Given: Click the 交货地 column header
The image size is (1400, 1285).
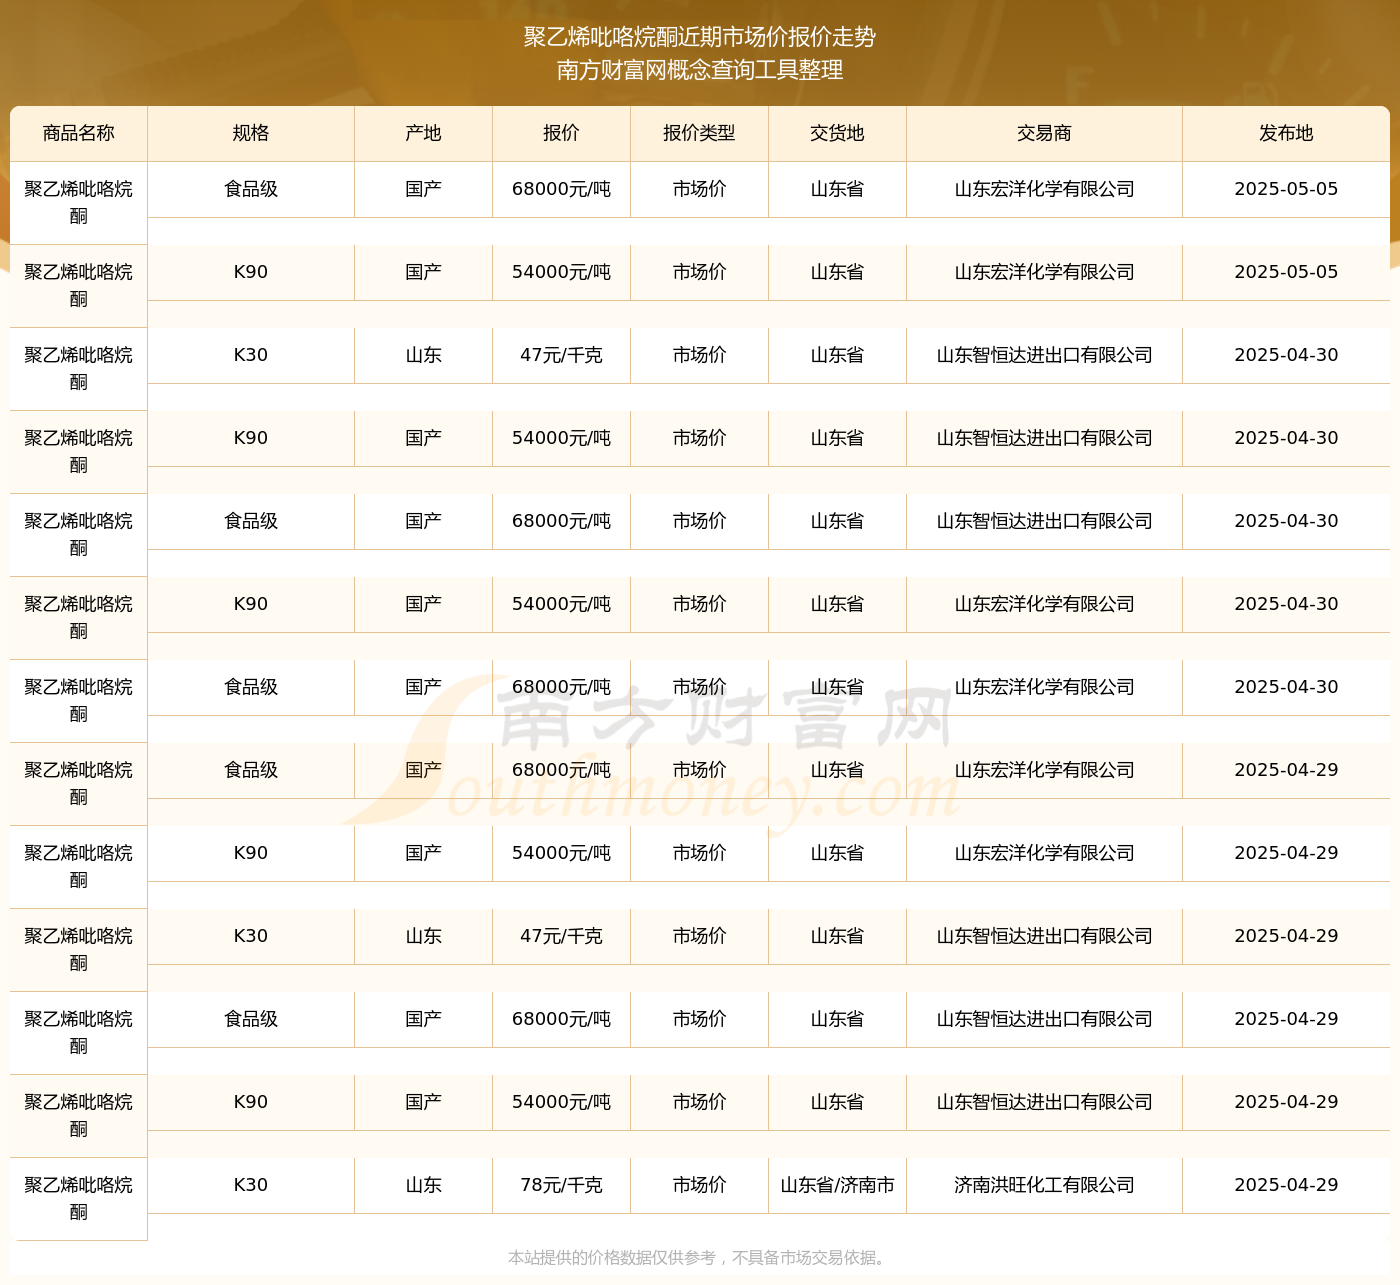Looking at the screenshot, I should click(x=837, y=134).
